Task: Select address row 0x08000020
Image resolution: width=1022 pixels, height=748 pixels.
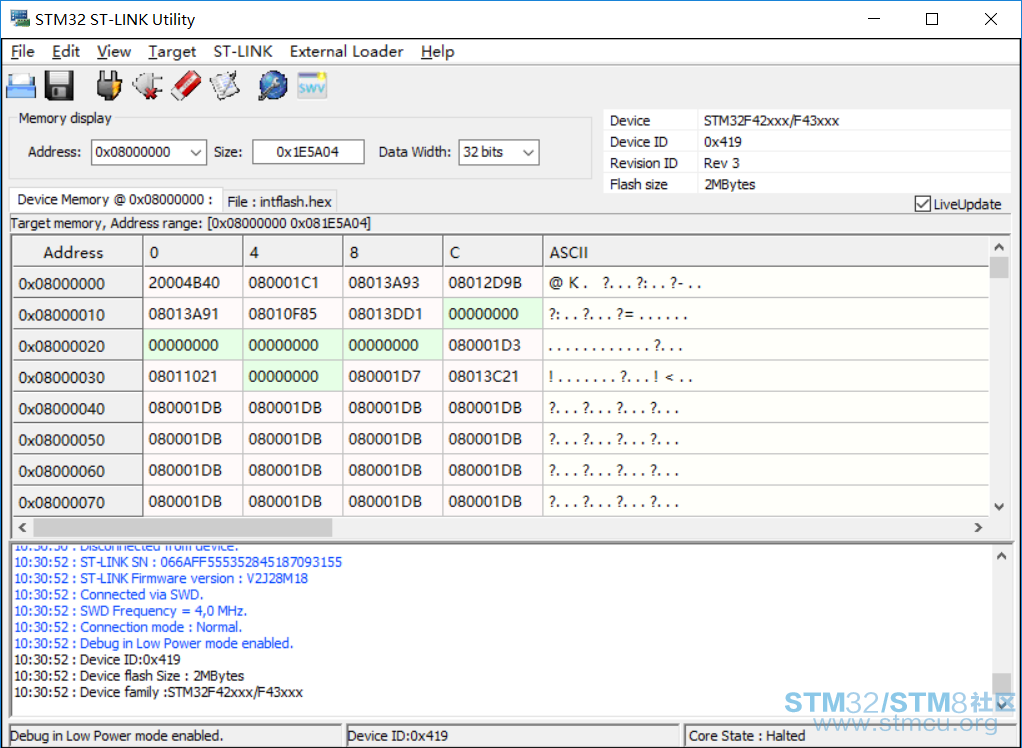Action: pos(77,346)
